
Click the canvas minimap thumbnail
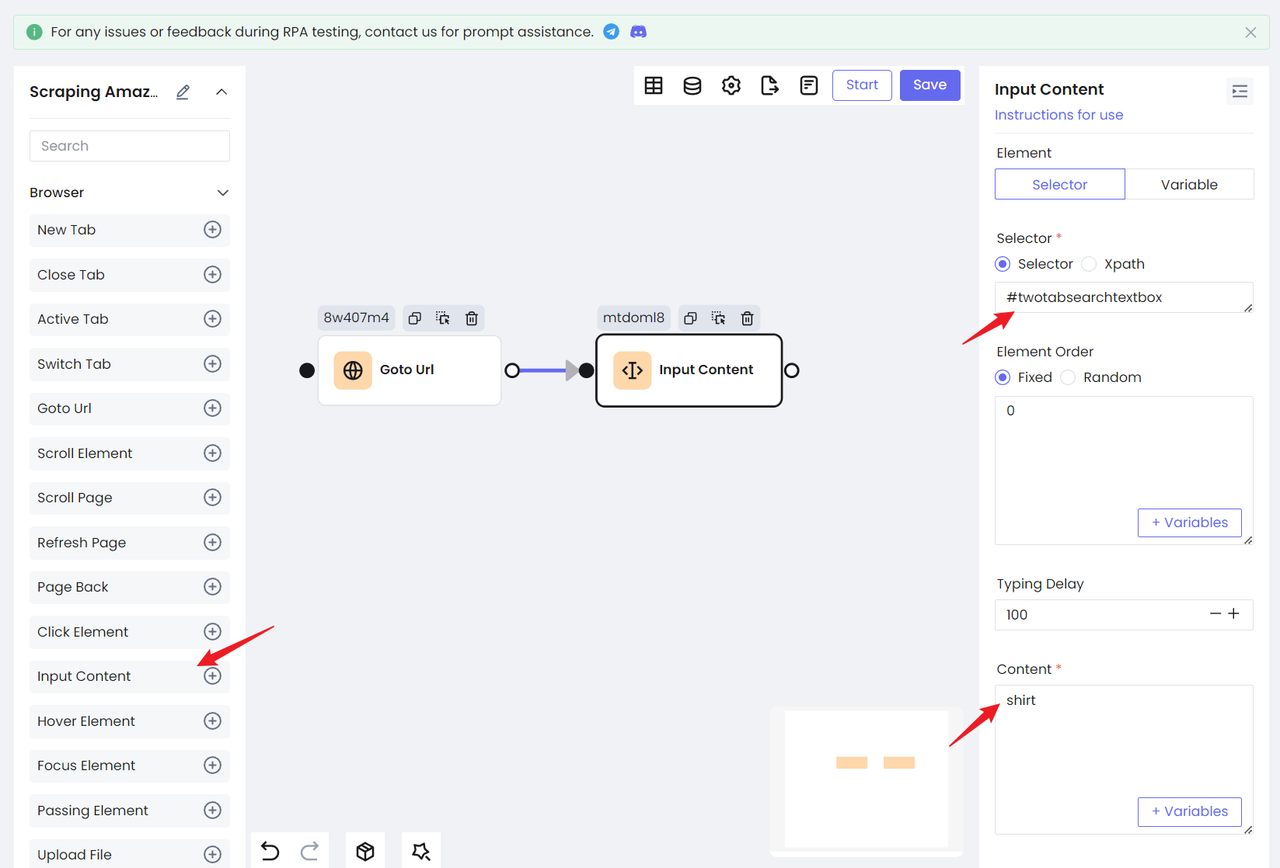[866, 779]
